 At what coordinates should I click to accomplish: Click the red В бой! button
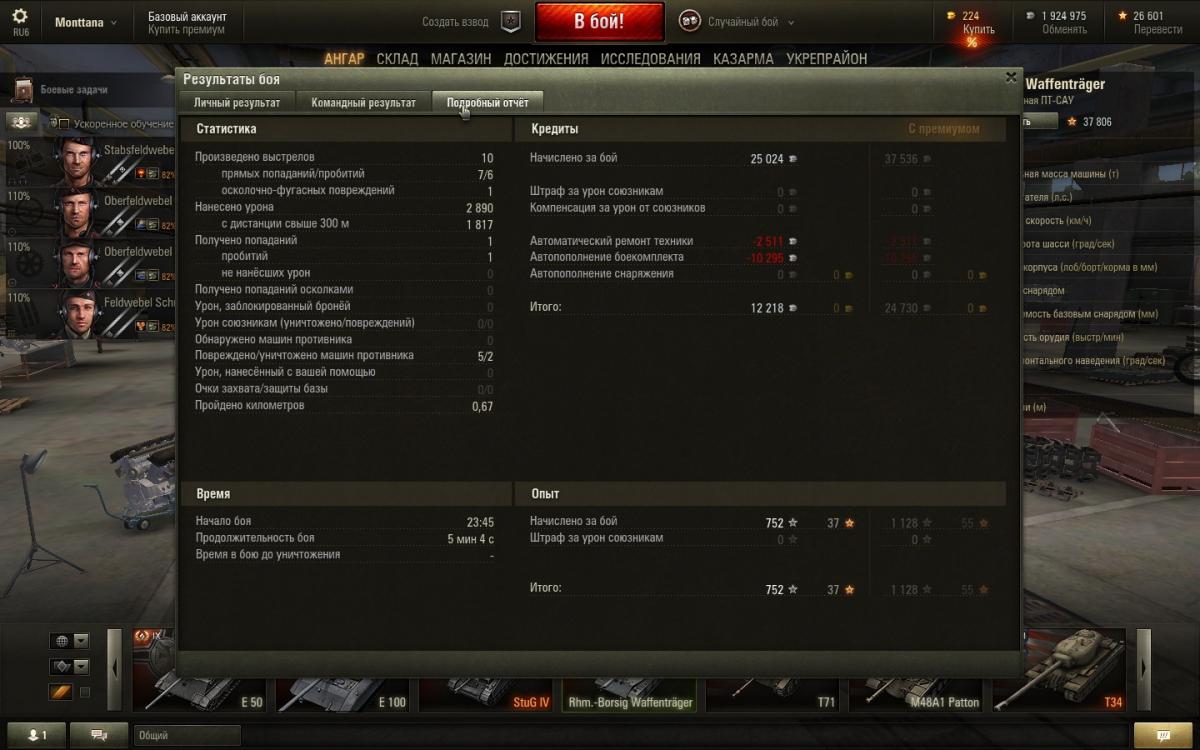[600, 22]
